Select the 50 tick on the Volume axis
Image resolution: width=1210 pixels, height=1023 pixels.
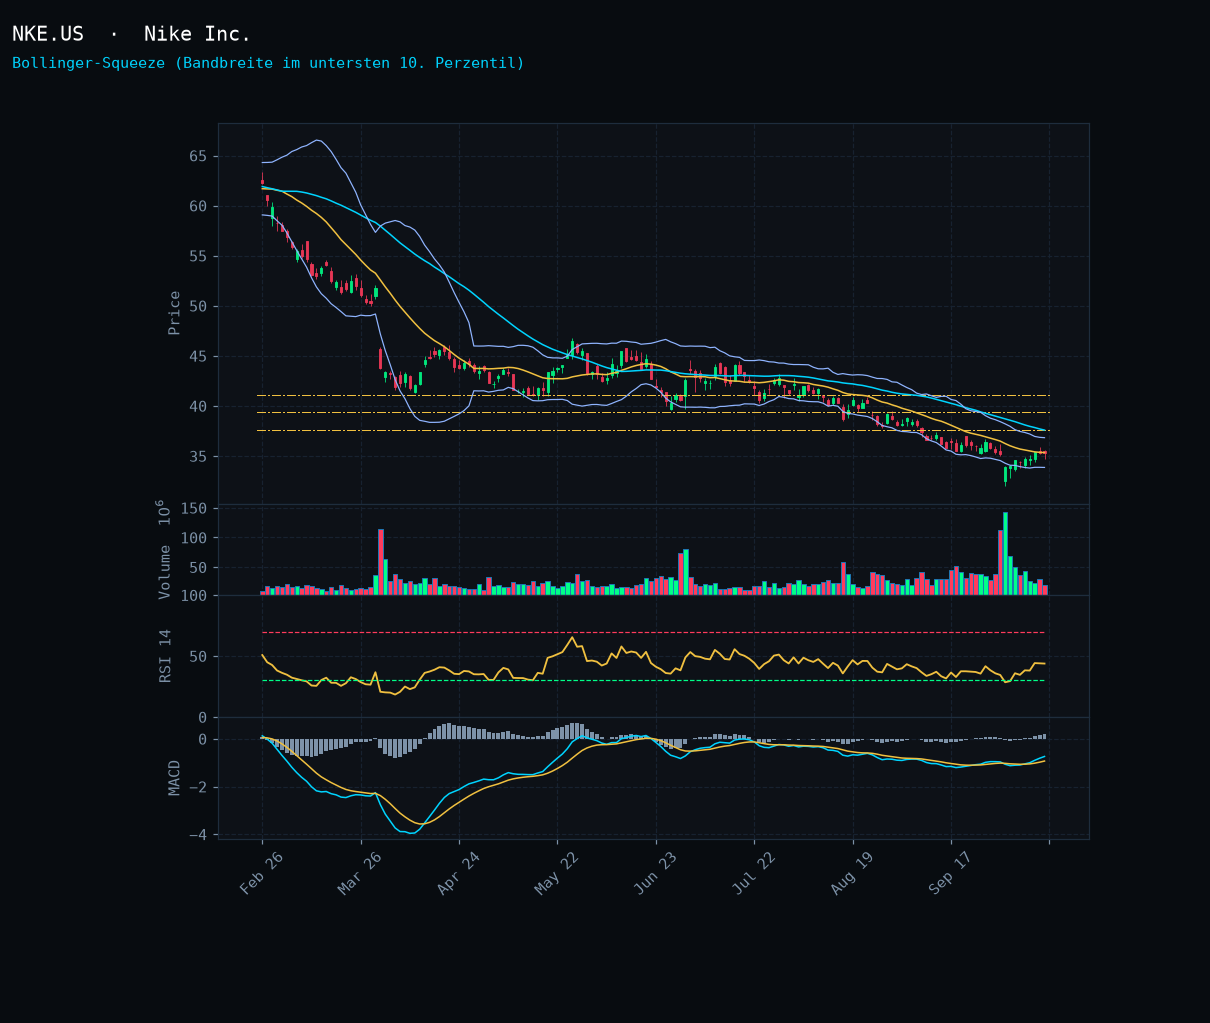197,567
